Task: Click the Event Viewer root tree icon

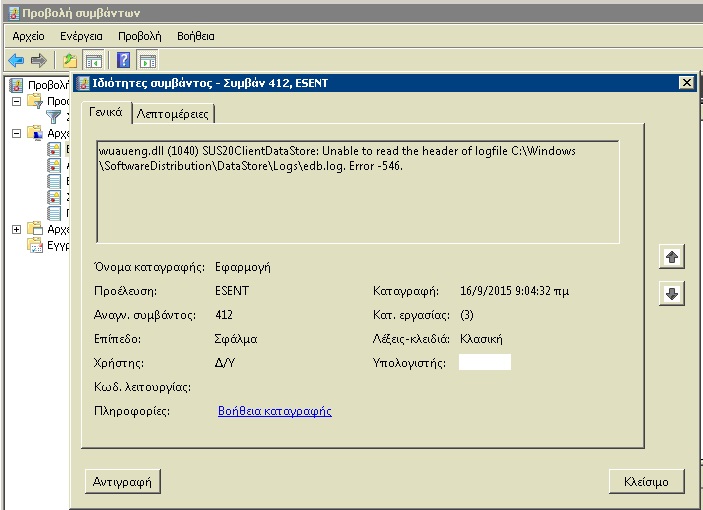Action: click(x=16, y=85)
